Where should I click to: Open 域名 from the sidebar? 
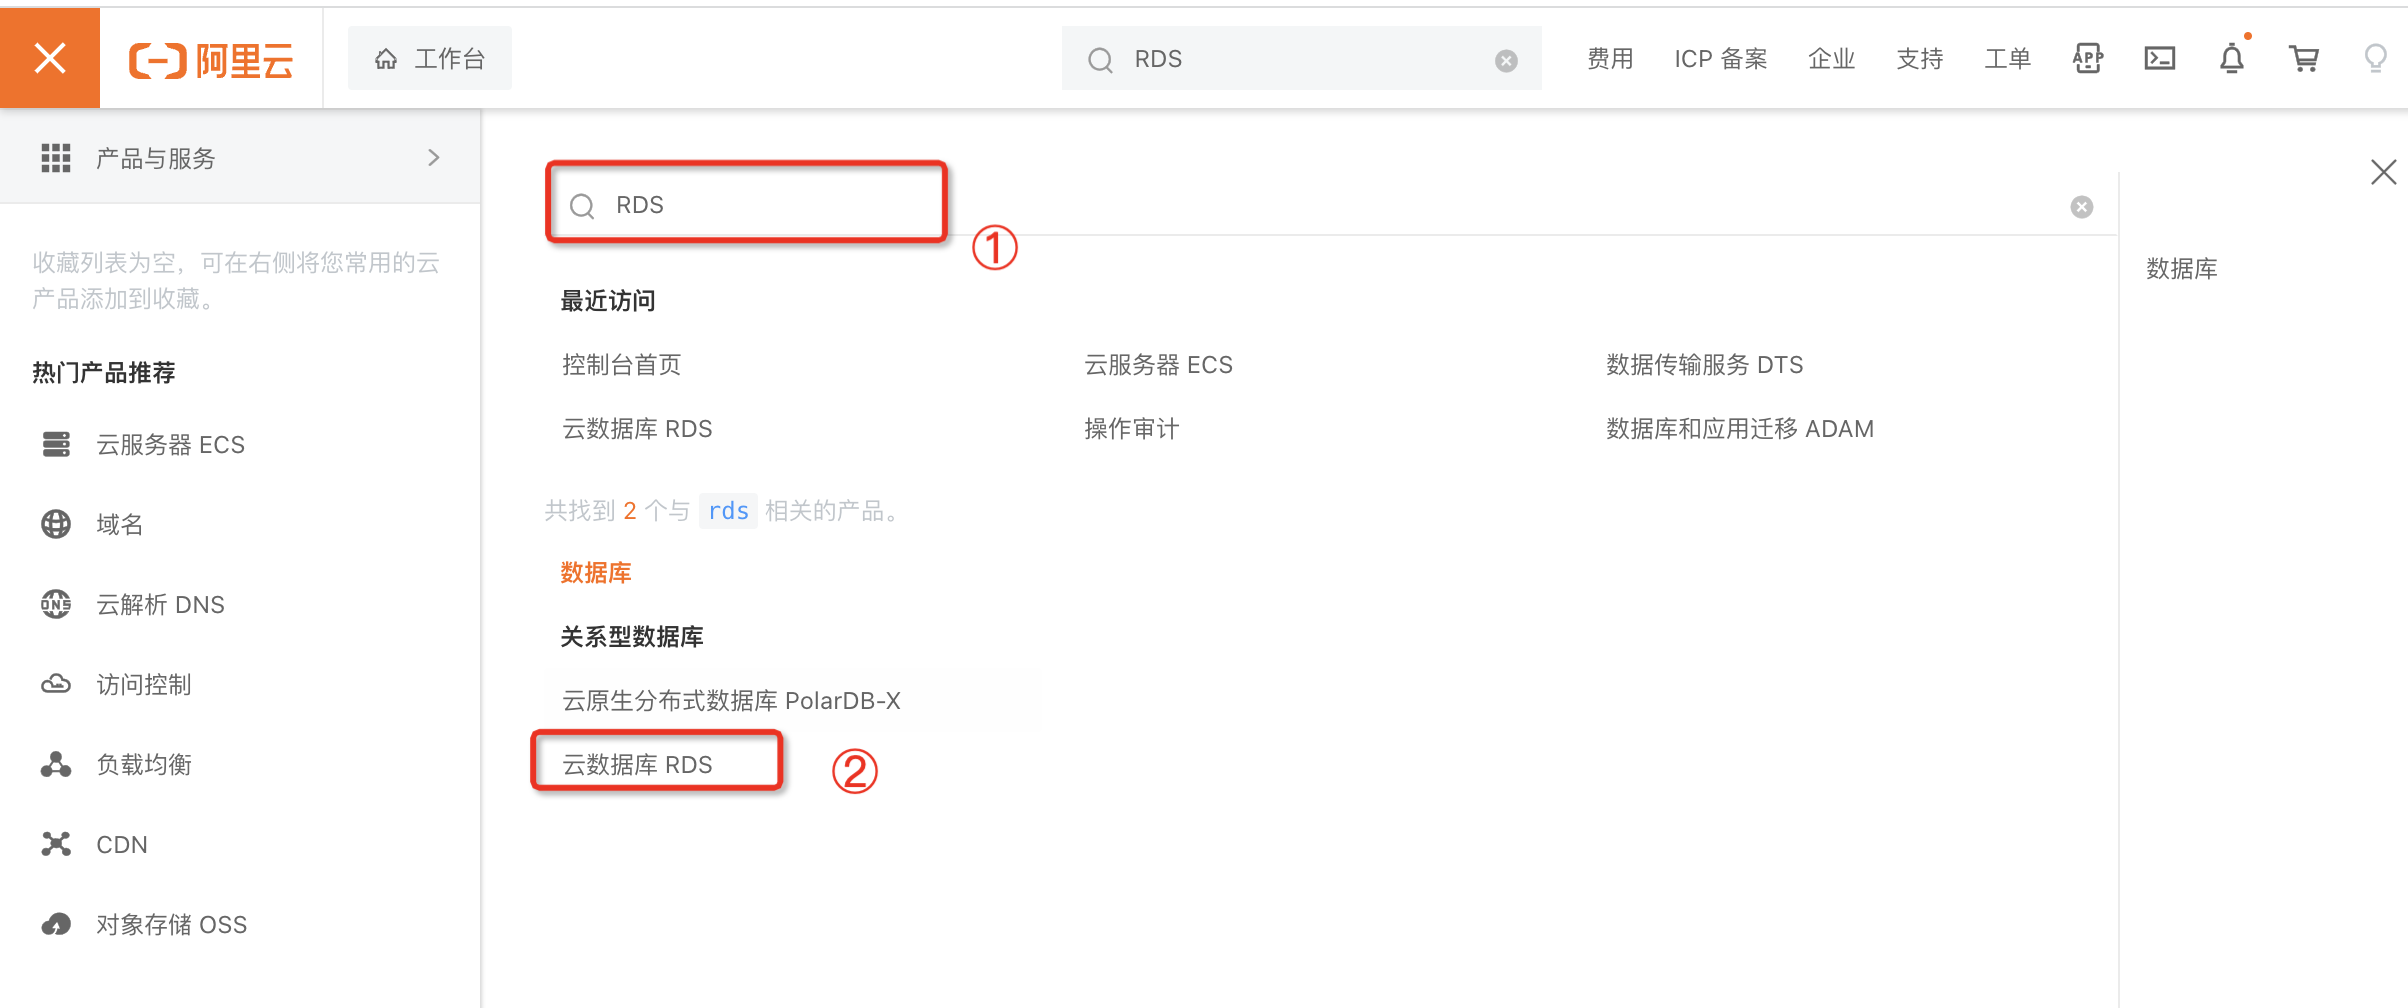pos(120,525)
